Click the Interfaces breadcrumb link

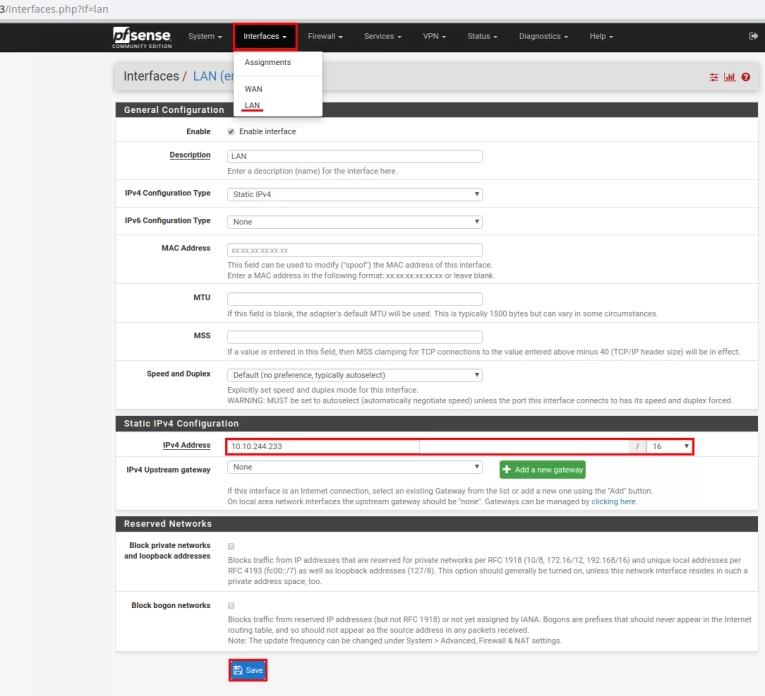(x=151, y=77)
